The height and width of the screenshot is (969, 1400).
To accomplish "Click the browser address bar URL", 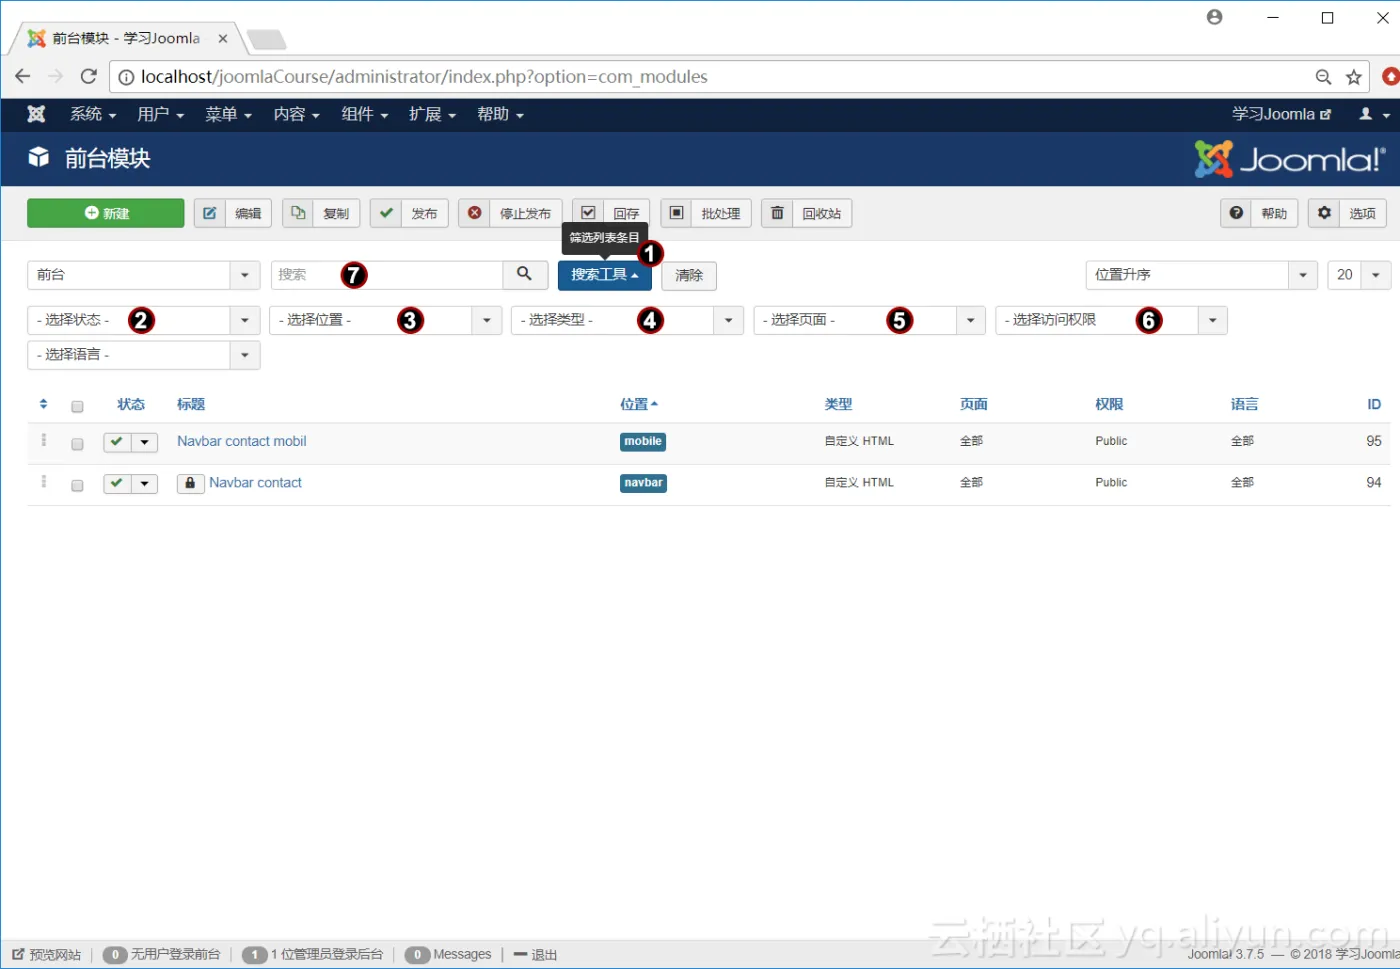I will point(424,77).
